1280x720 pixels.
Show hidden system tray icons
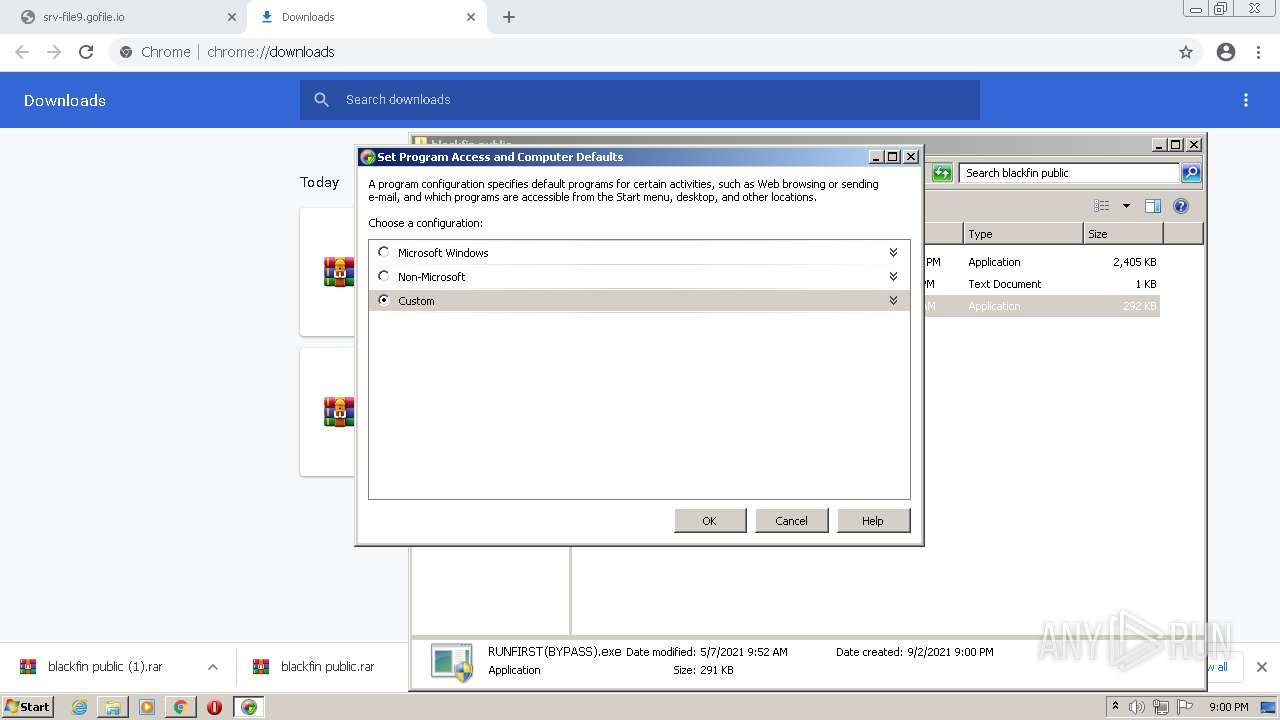(x=1115, y=706)
